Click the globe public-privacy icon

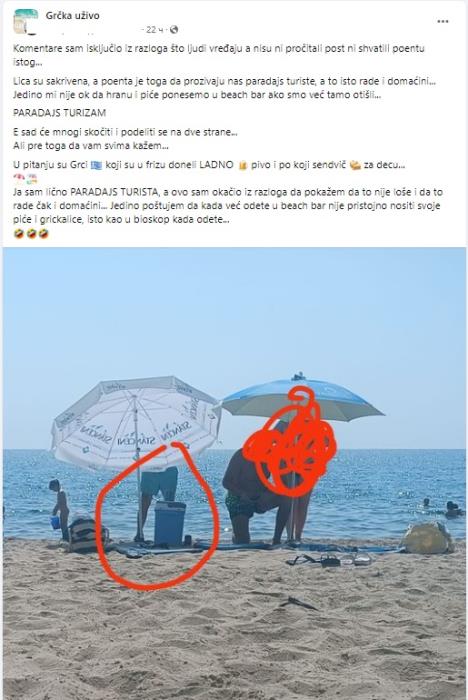tap(174, 29)
